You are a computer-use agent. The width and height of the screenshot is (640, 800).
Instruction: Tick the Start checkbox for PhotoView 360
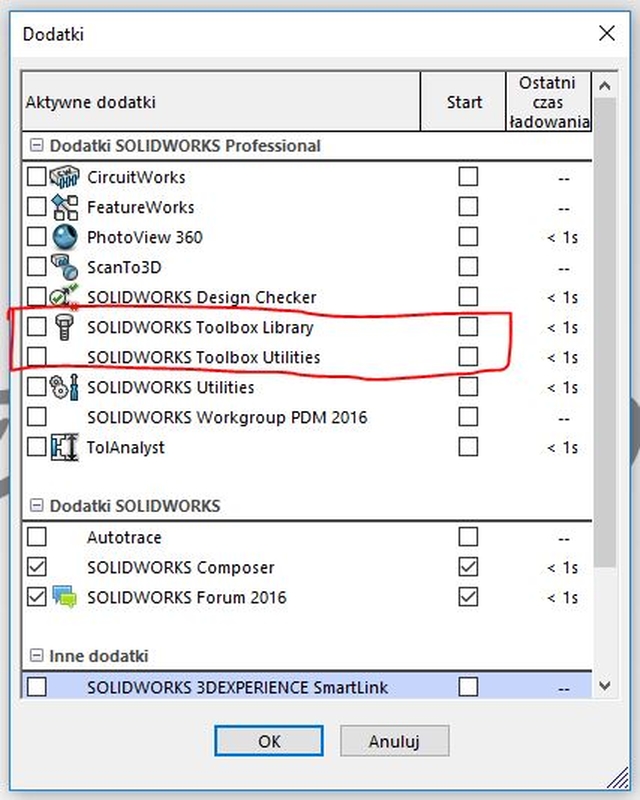(468, 237)
